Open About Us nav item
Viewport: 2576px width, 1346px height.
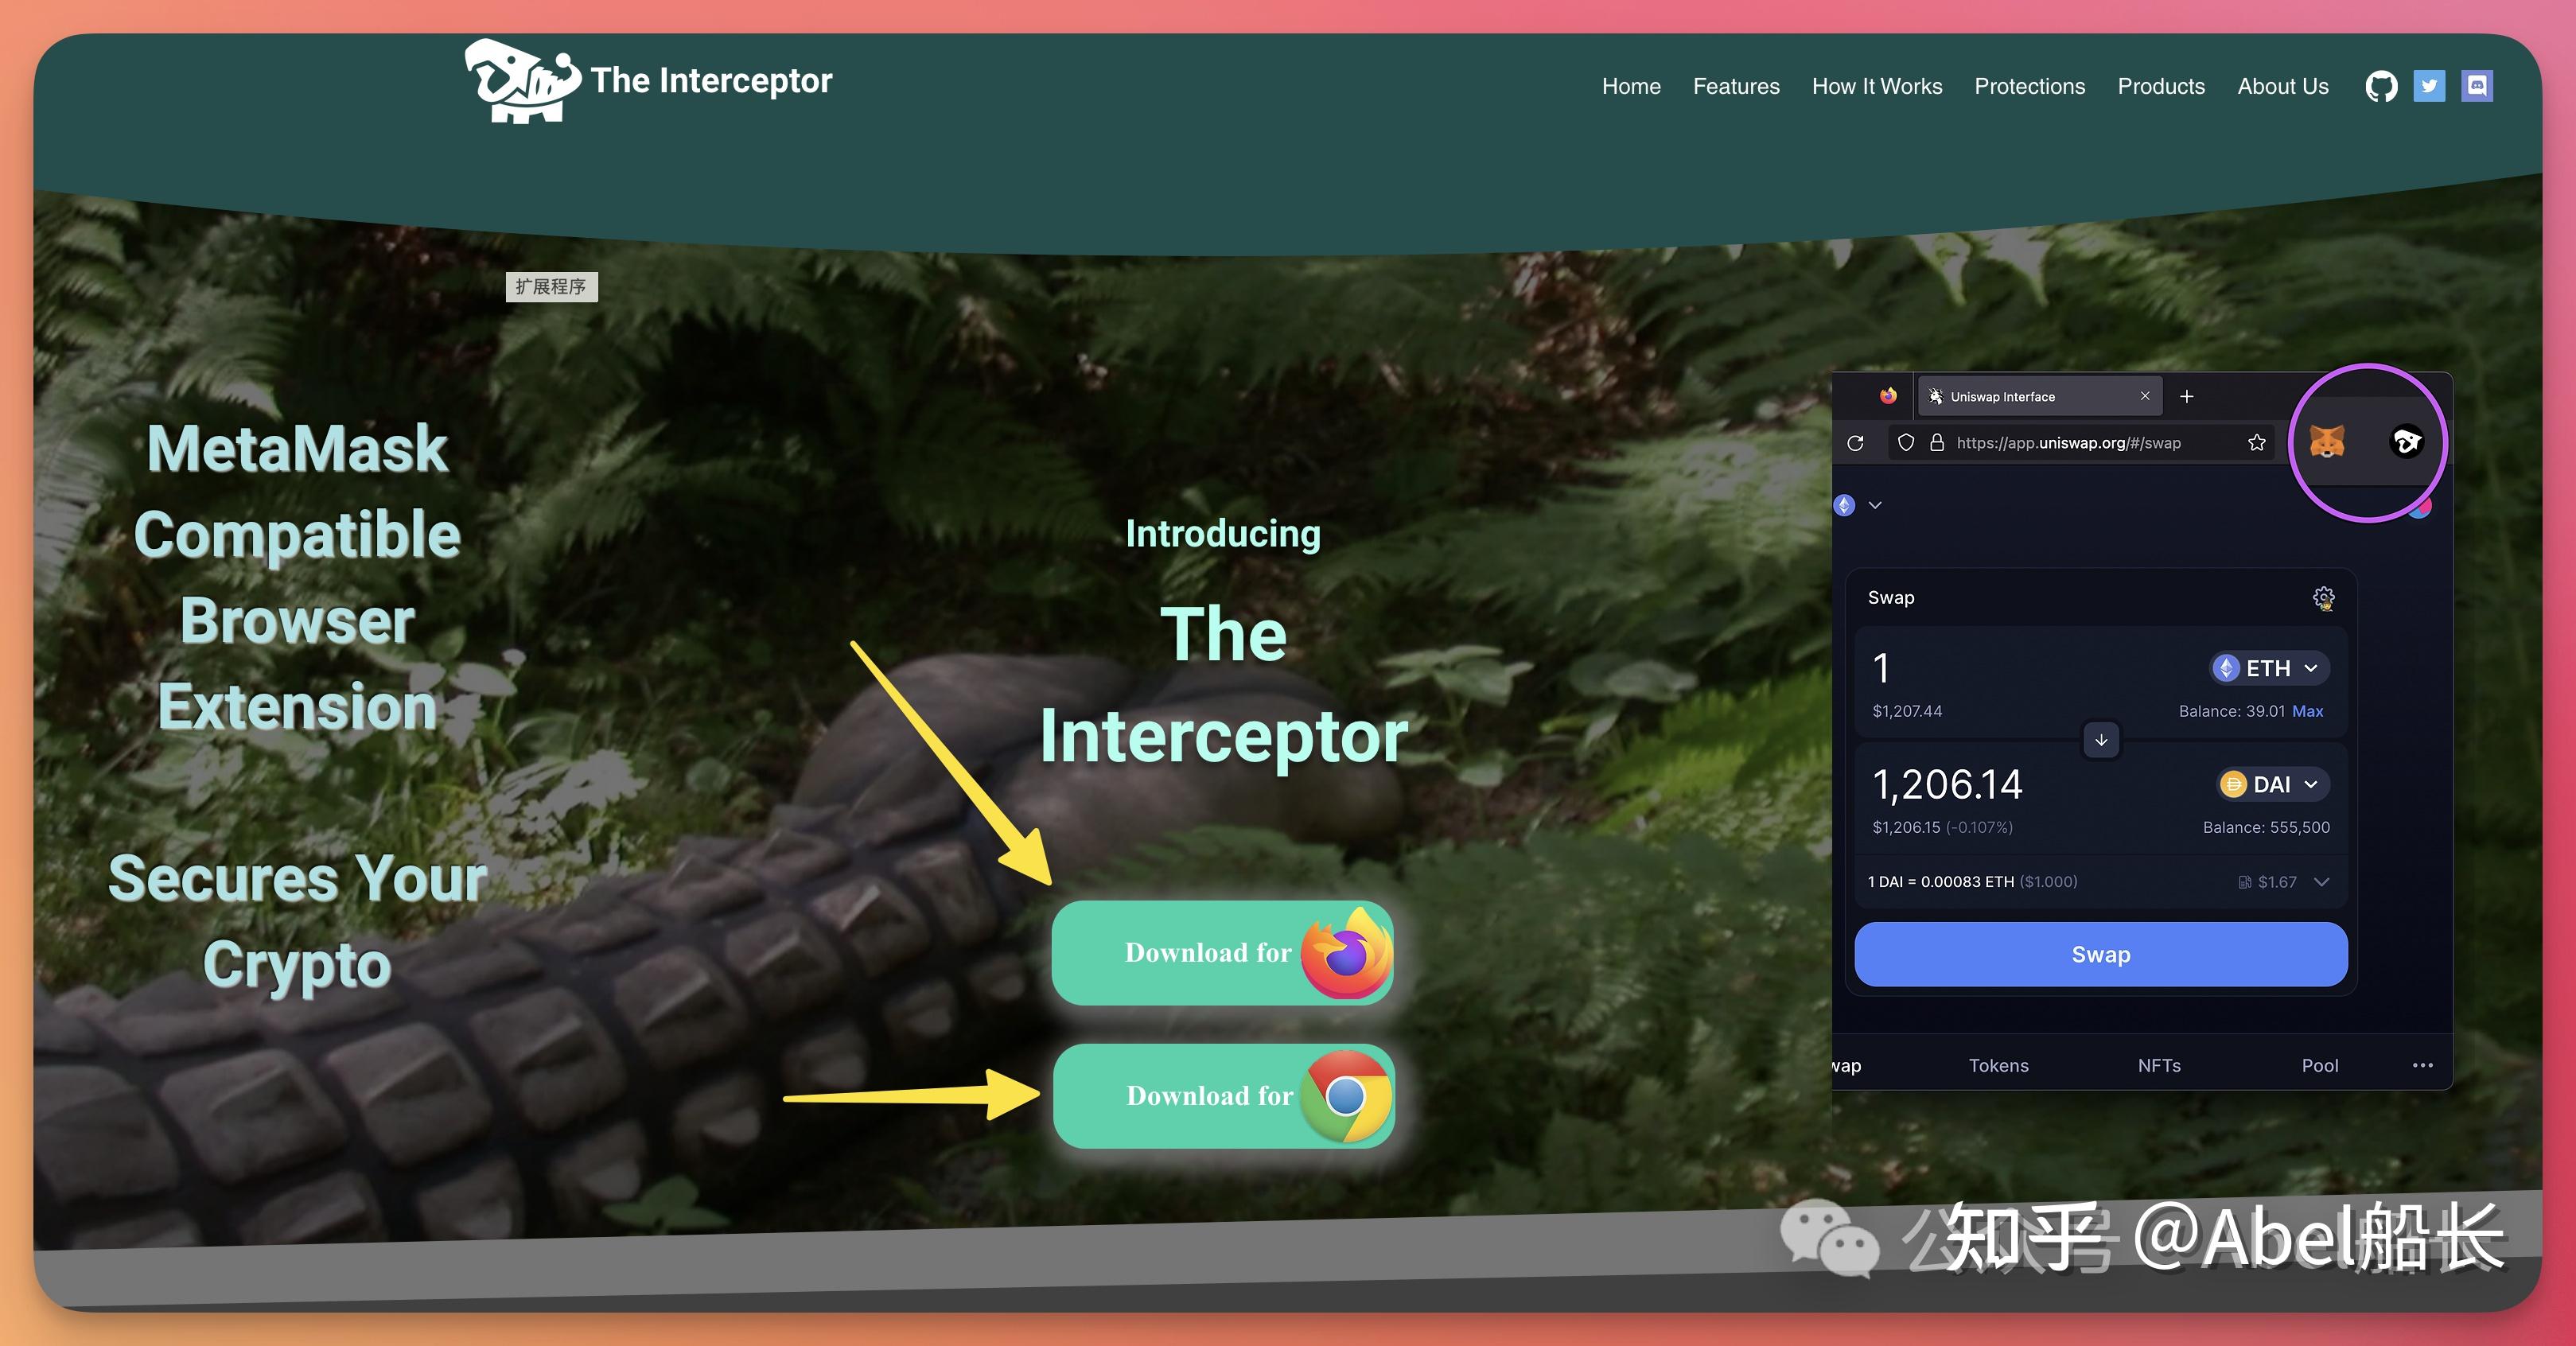click(x=2283, y=86)
